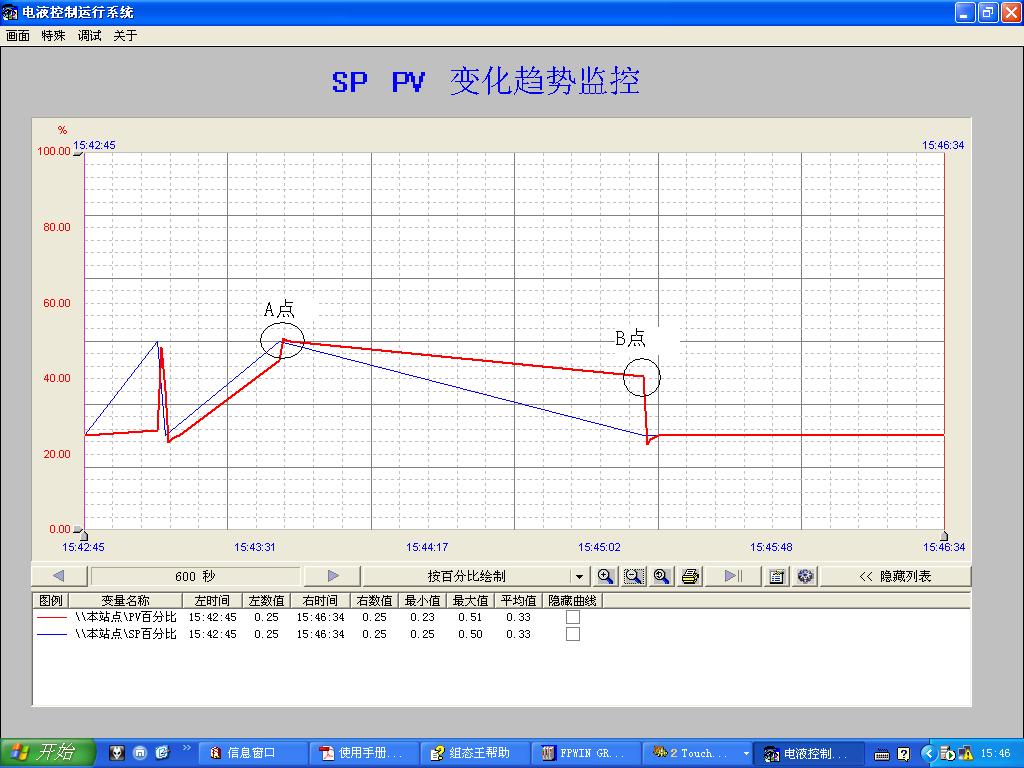Click the third magnifier zoom icon
This screenshot has height=768, width=1024.
[662, 576]
